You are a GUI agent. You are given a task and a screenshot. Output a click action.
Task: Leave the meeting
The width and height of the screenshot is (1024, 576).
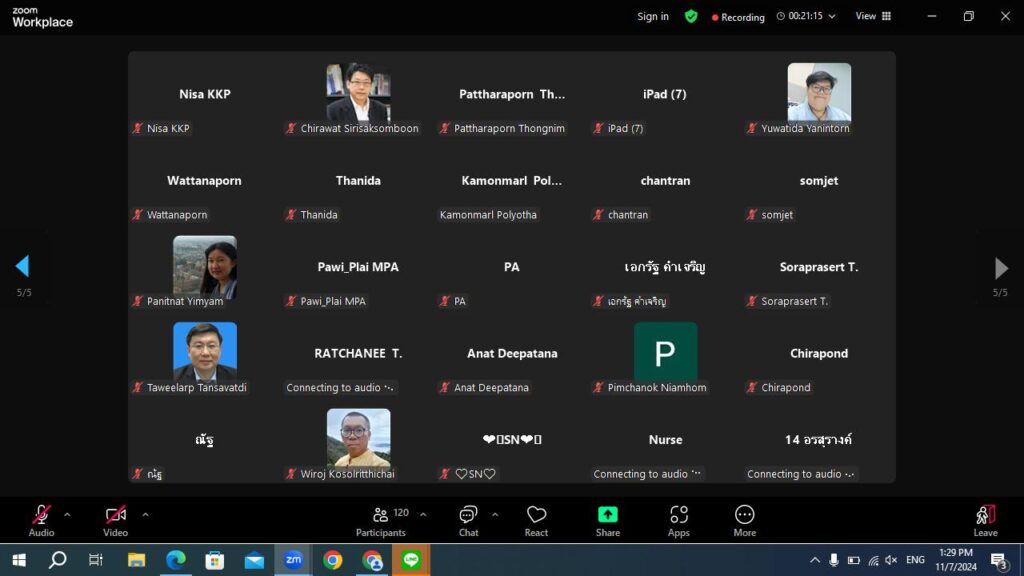tap(985, 520)
